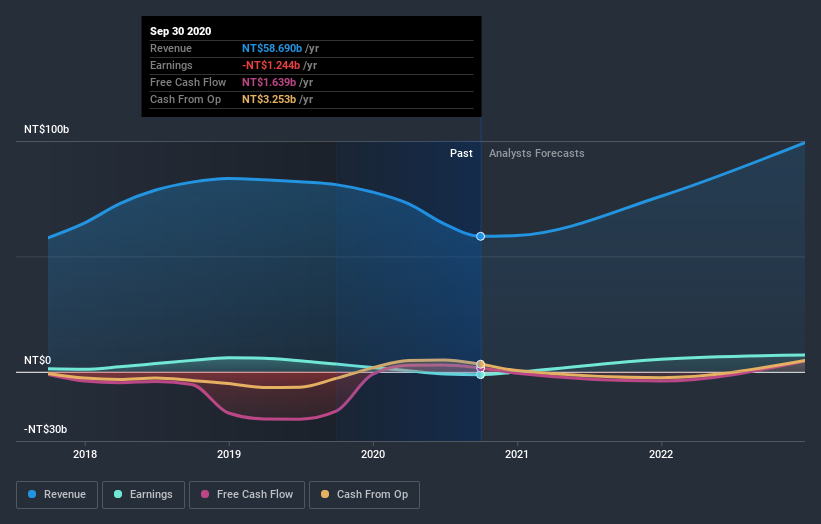Click the Revenue data point marker on blue line
Screen dimensions: 821x524
(481, 237)
